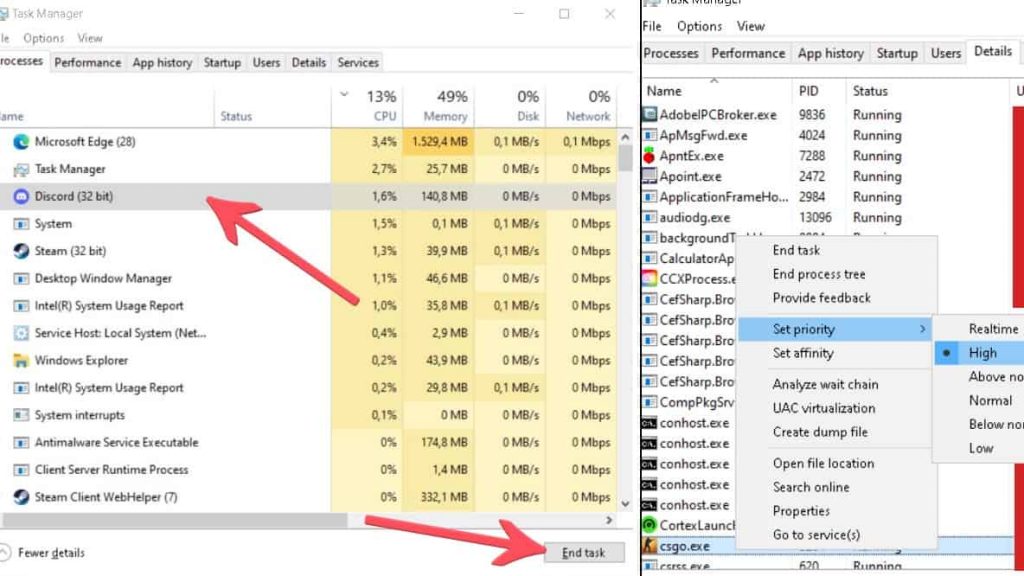The width and height of the screenshot is (1024, 576).
Task: Open the Options menu in left window
Action: click(44, 39)
